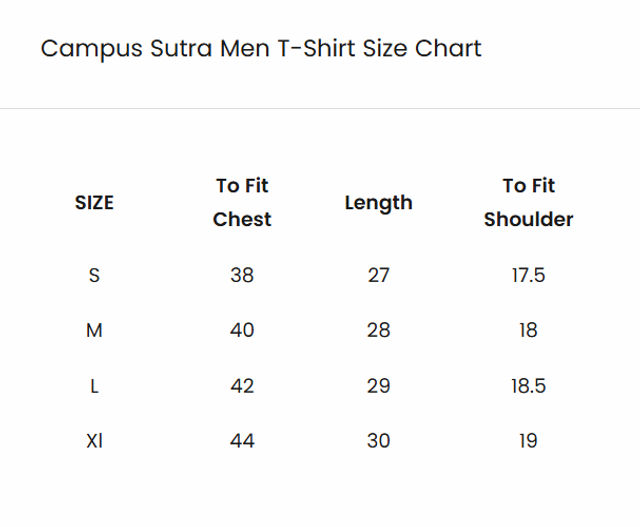Viewport: 640px width, 527px height.
Task: Click length value 29
Action: coord(378,386)
